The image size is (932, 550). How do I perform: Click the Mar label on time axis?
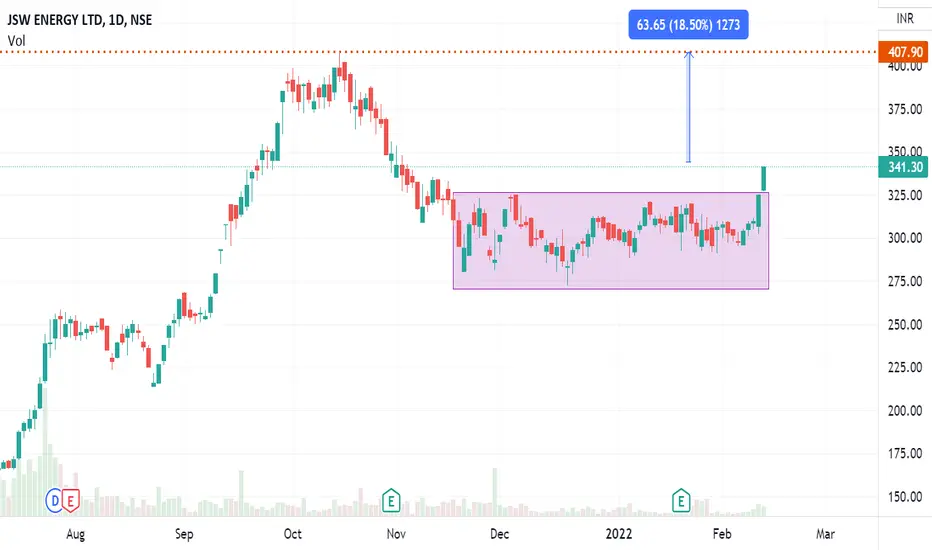[x=825, y=534]
